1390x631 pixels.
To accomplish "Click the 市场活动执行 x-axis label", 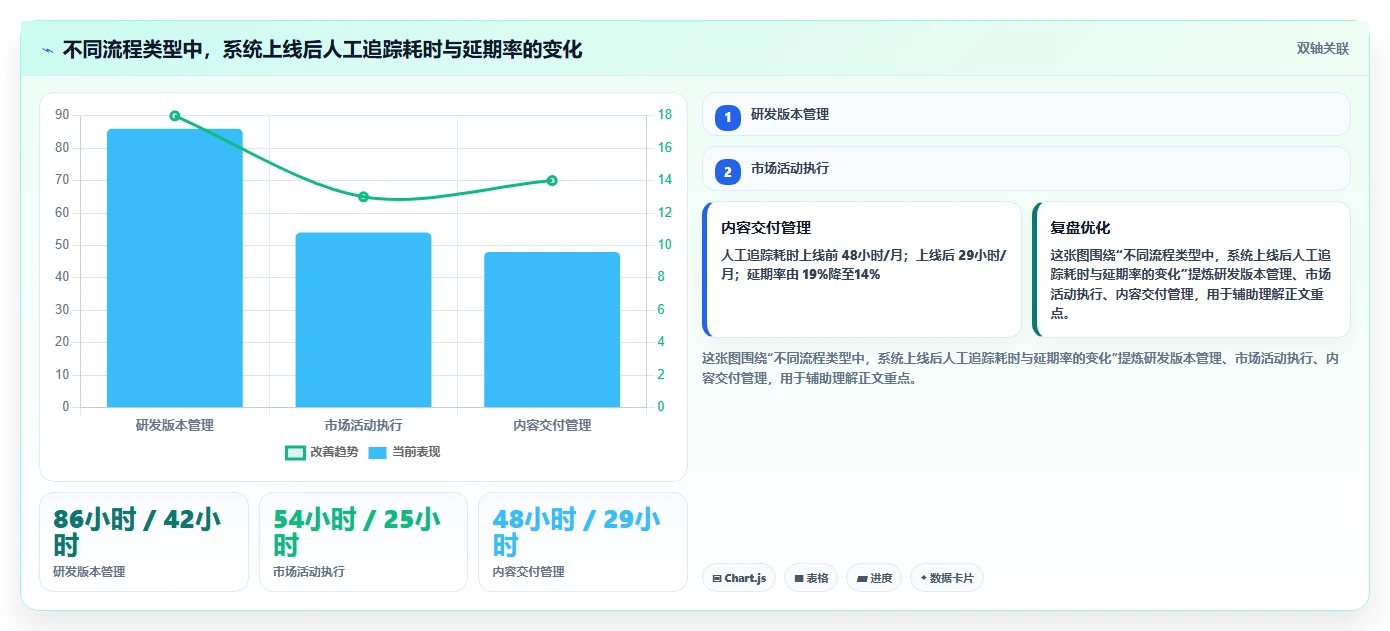I will tap(363, 425).
